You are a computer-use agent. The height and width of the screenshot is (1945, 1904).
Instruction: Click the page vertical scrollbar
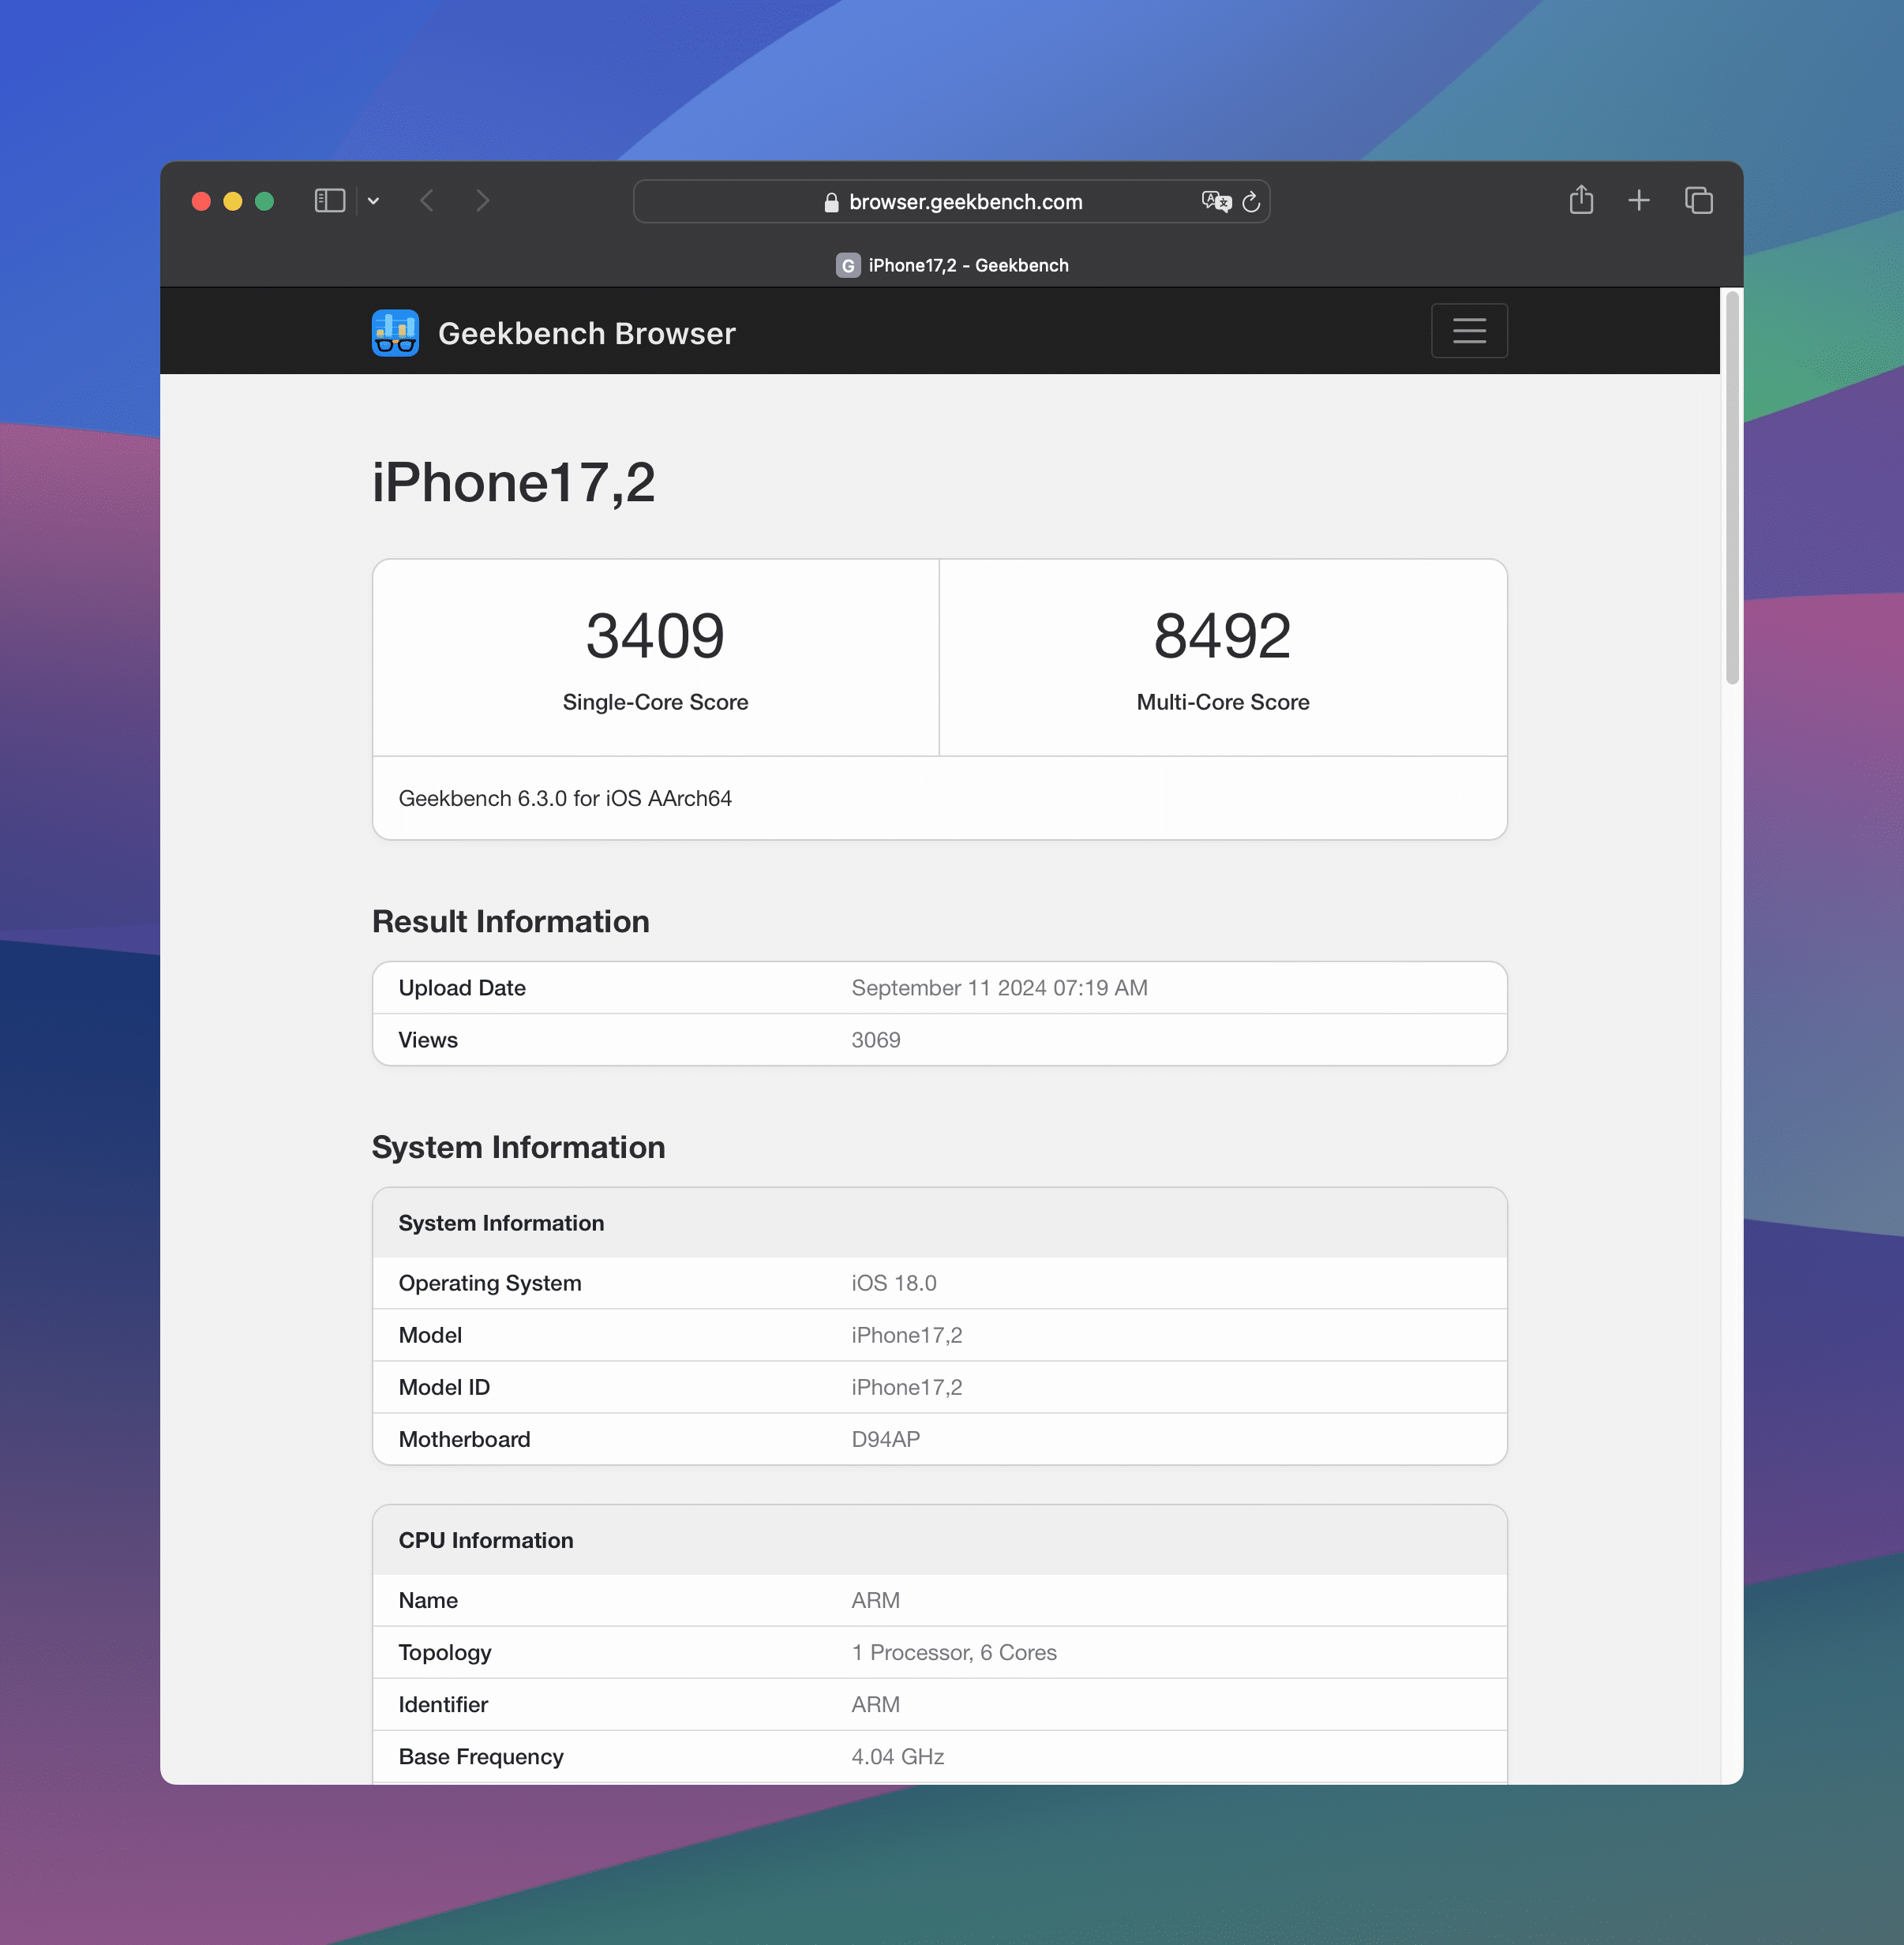click(x=1732, y=488)
